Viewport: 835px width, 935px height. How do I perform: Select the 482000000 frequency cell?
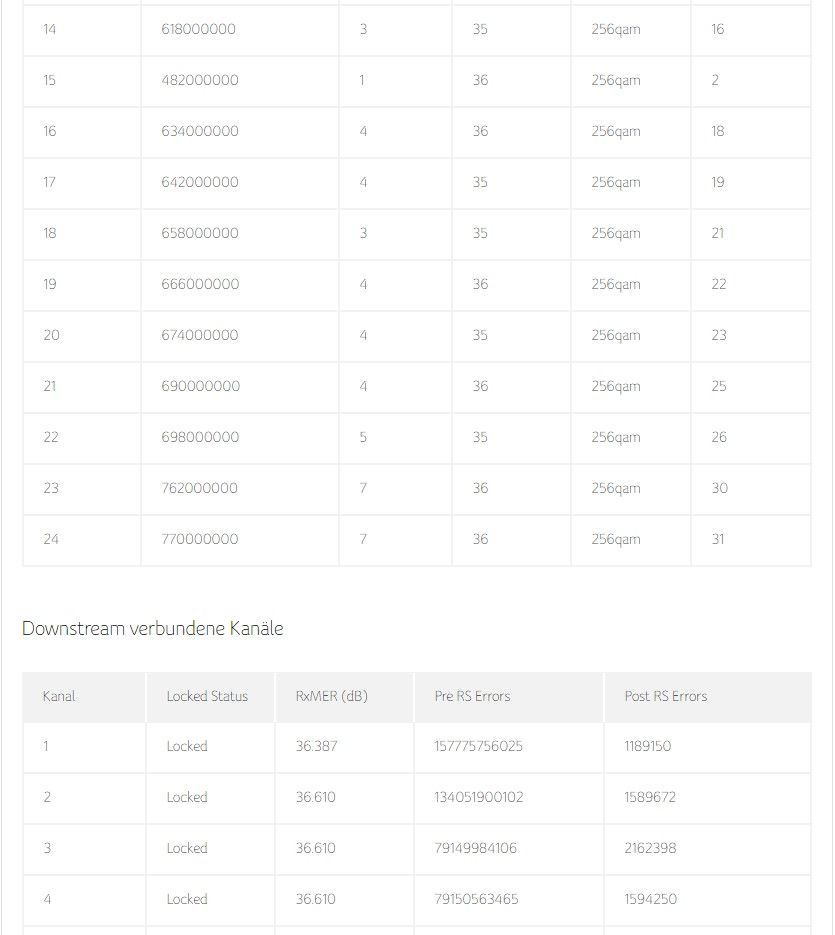pos(200,80)
